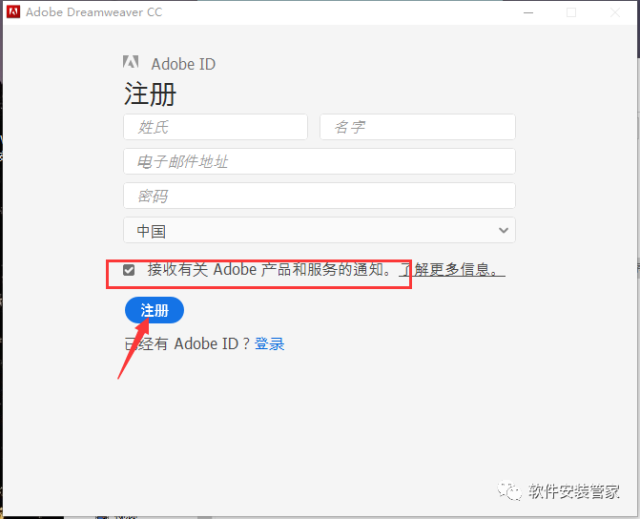
Task: Follow the 登录 sign-in link
Action: (x=270, y=344)
